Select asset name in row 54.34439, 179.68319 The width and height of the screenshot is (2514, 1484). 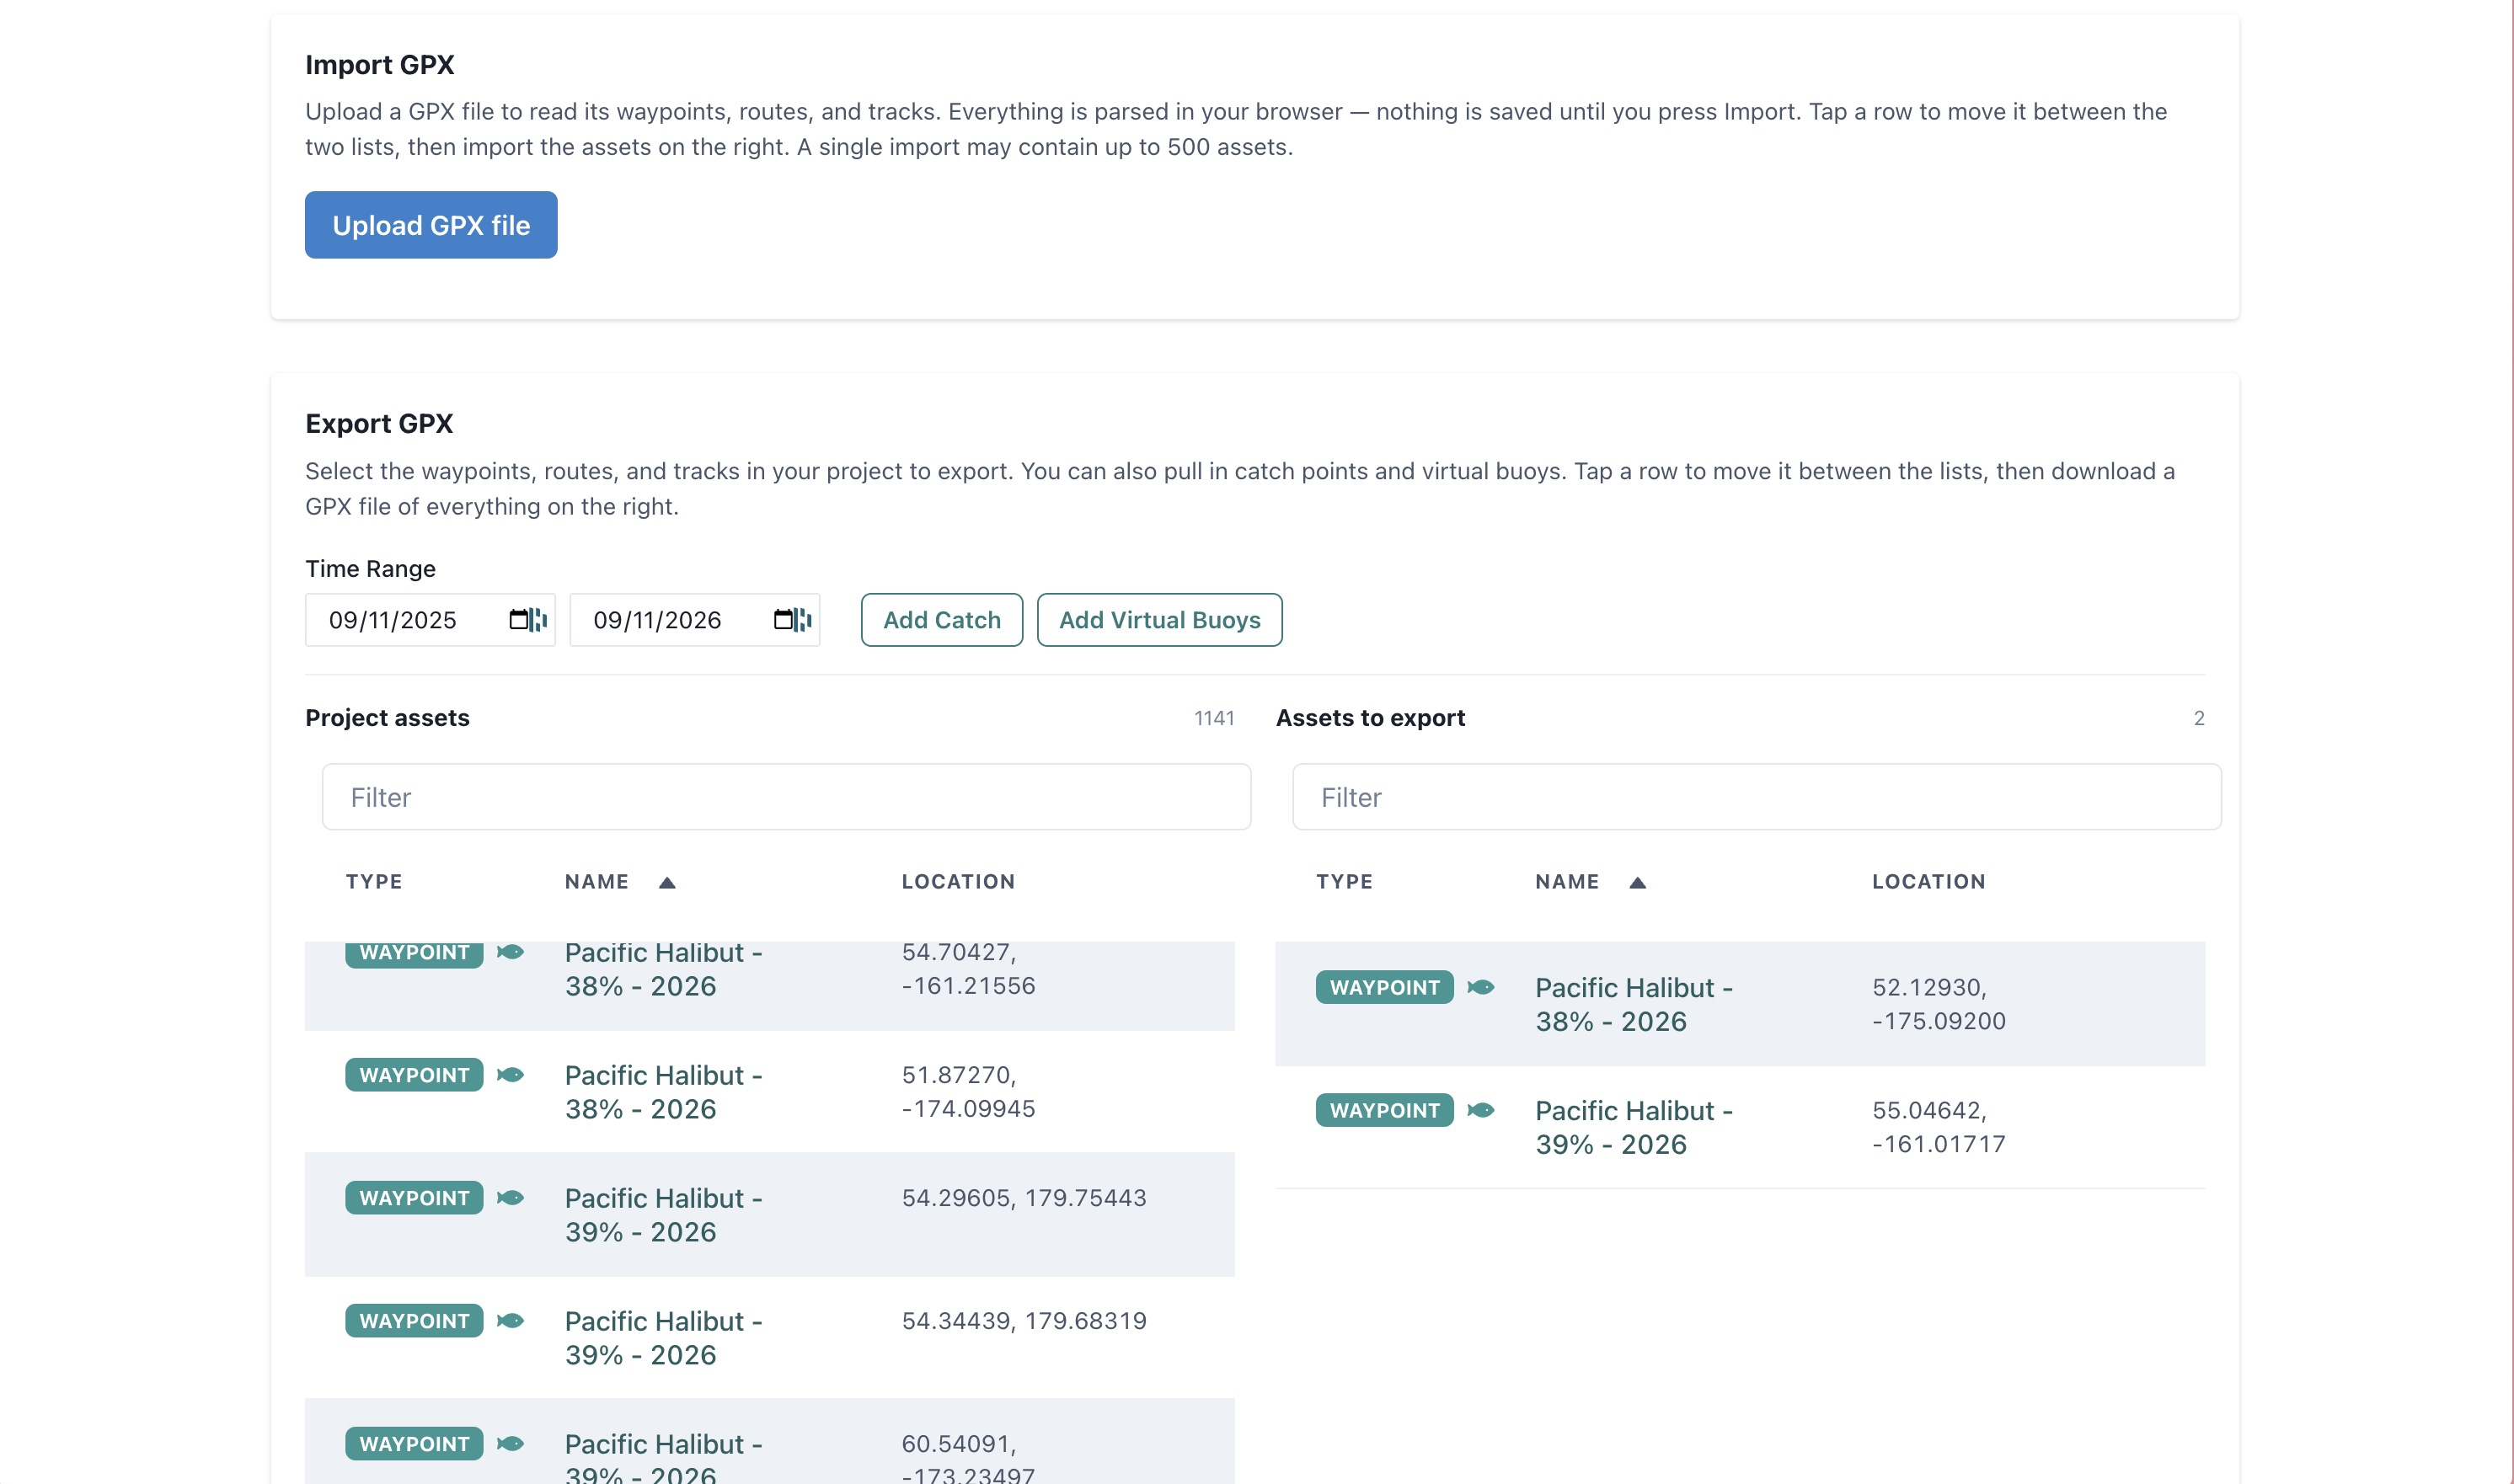(x=664, y=1338)
